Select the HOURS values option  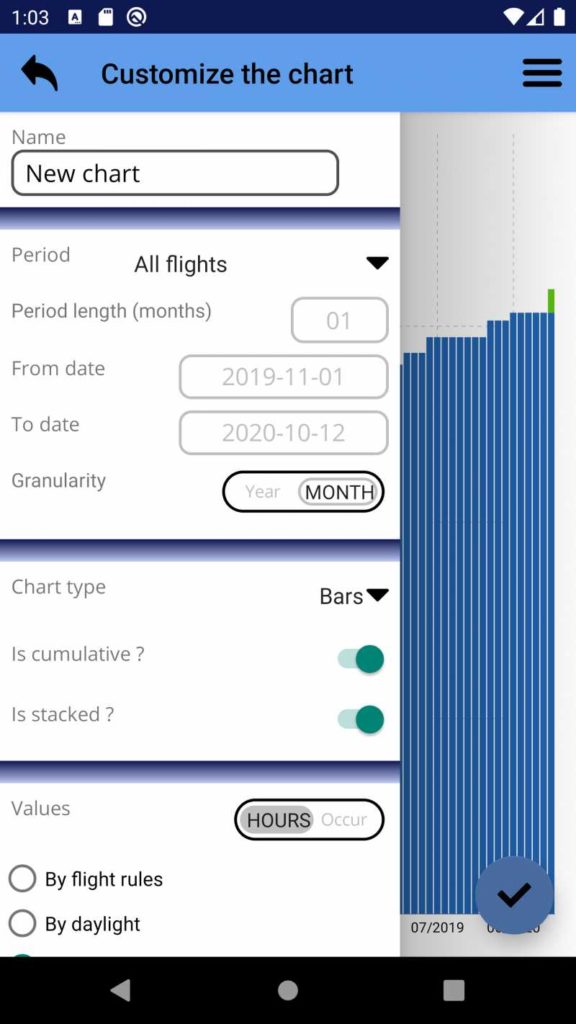click(278, 820)
